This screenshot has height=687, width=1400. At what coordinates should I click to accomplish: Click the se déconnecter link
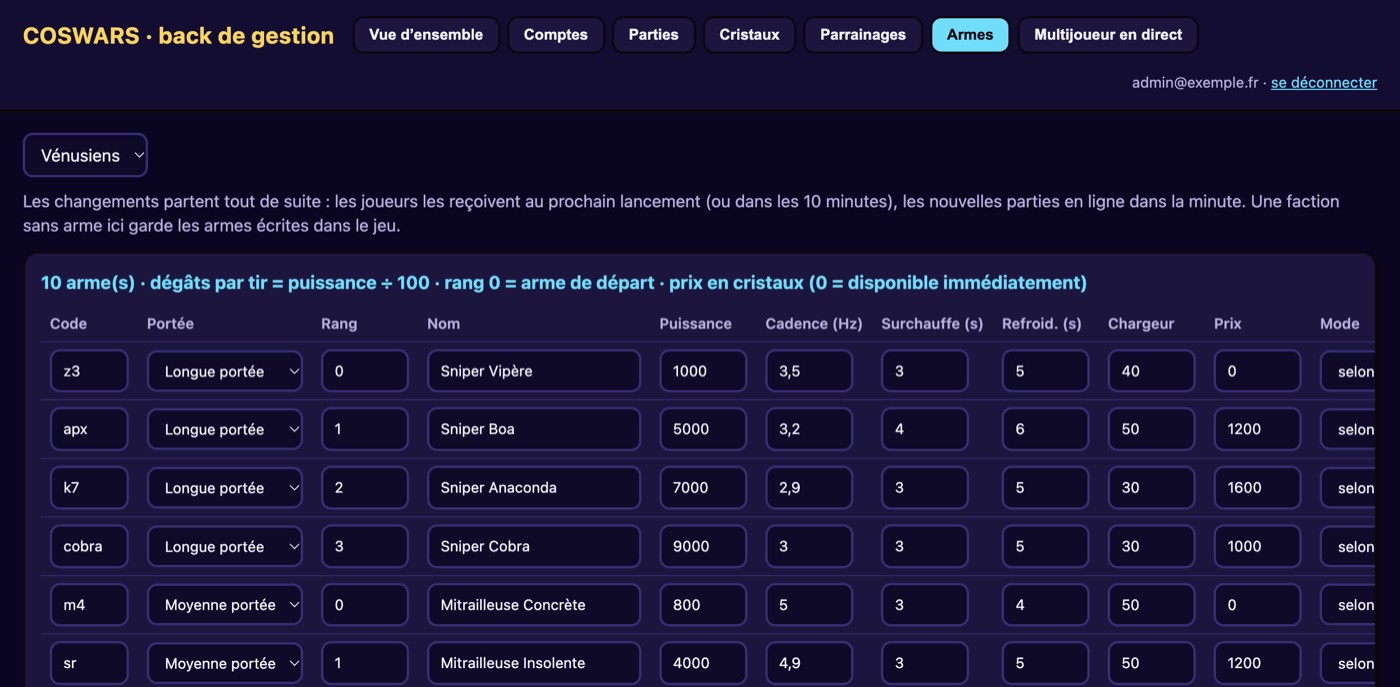(1324, 83)
